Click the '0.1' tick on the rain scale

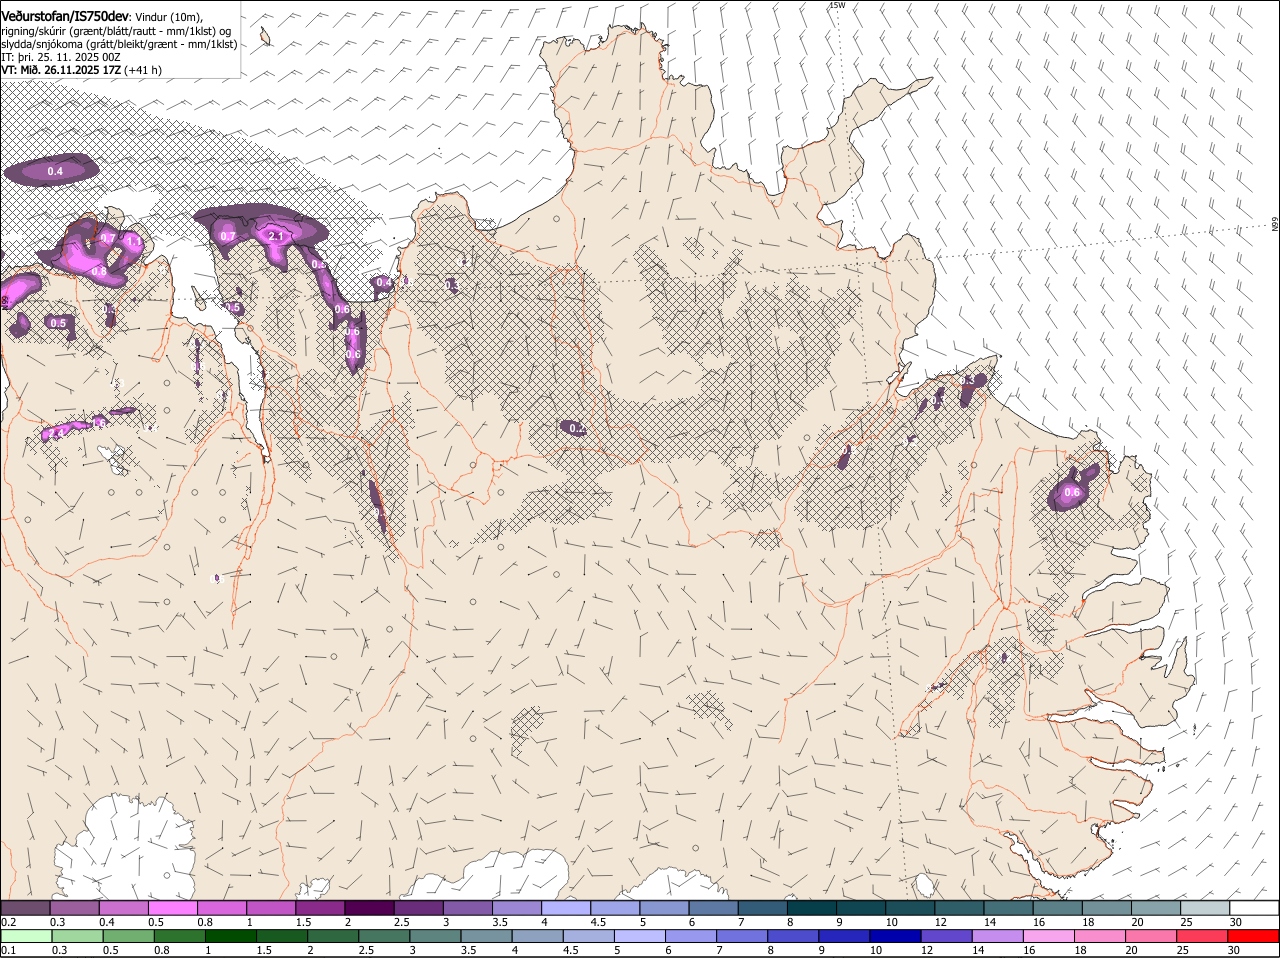[8, 949]
